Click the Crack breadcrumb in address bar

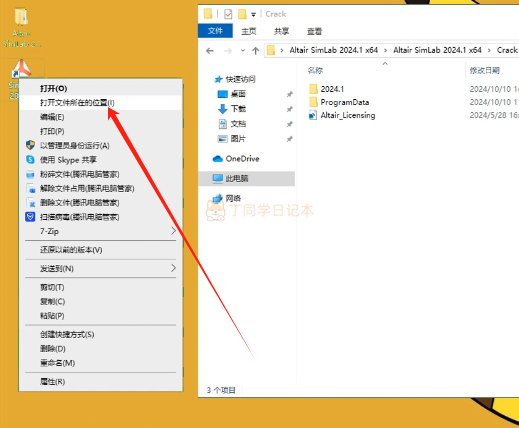(x=507, y=50)
